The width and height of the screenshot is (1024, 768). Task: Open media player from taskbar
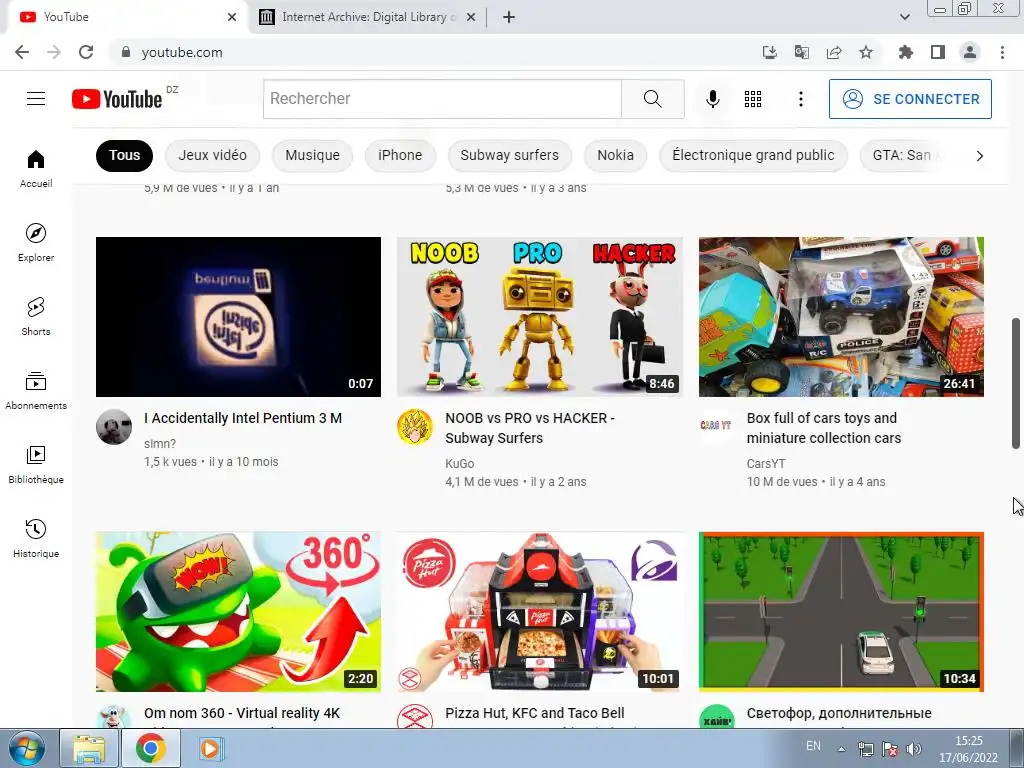click(210, 748)
